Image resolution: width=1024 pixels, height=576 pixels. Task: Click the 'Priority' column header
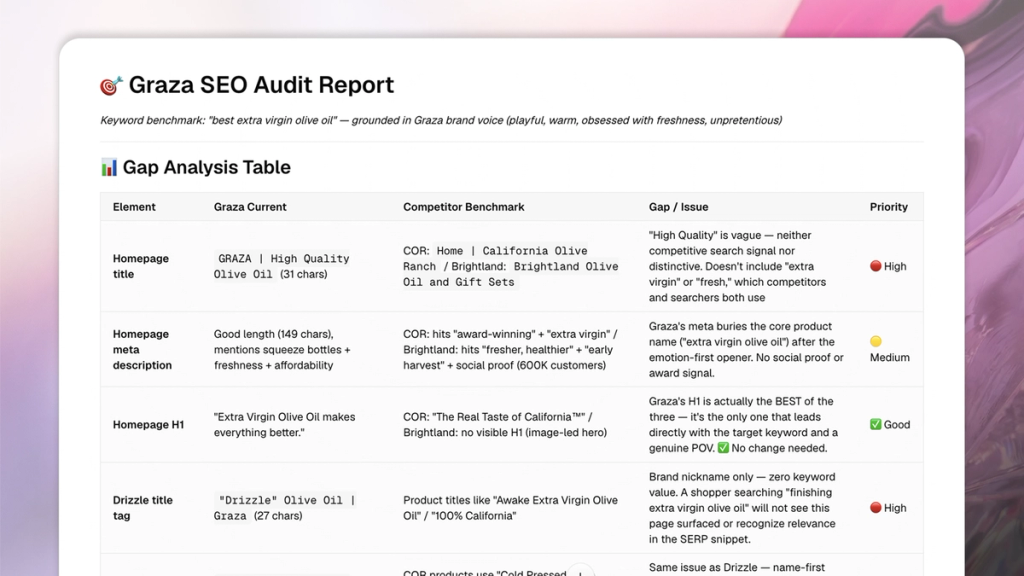pos(889,207)
